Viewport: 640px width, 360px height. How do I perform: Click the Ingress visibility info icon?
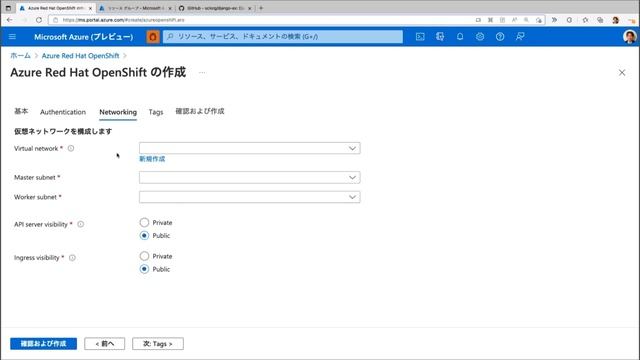point(72,258)
